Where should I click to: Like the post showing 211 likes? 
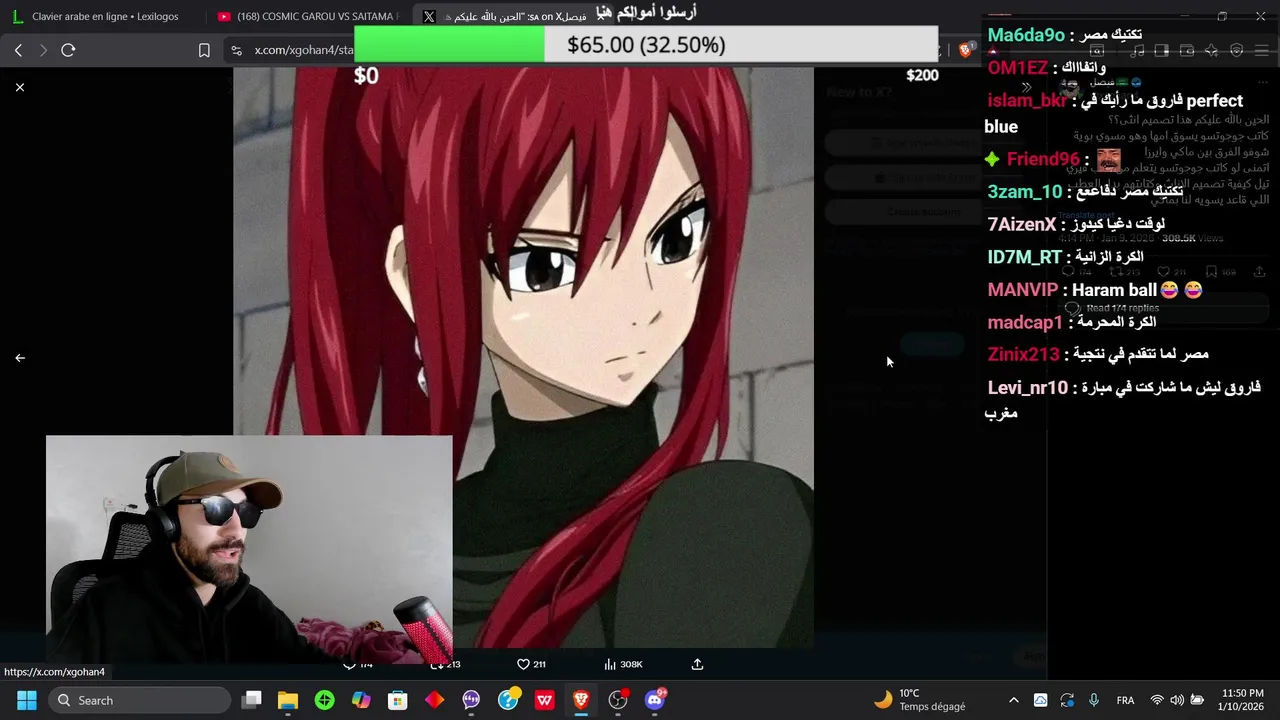pyautogui.click(x=531, y=664)
